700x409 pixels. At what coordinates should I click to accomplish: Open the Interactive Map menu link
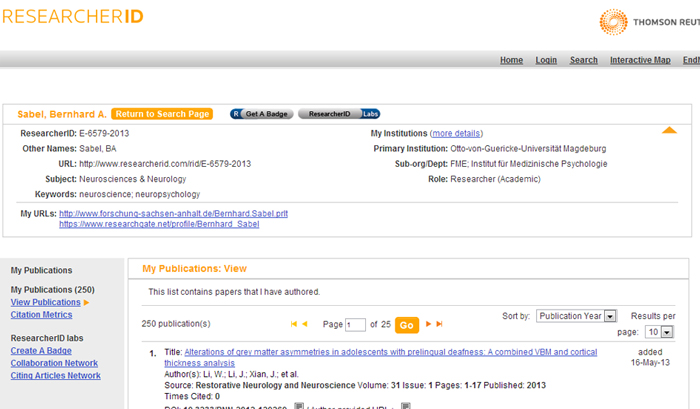[x=640, y=60]
